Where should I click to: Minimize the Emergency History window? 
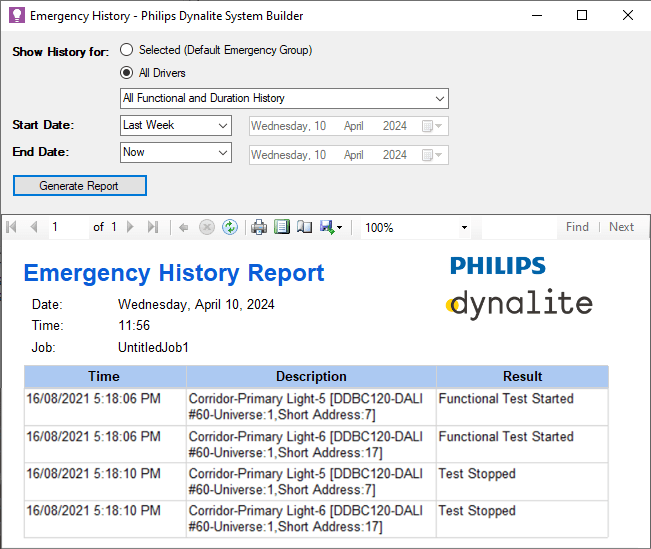(x=537, y=15)
